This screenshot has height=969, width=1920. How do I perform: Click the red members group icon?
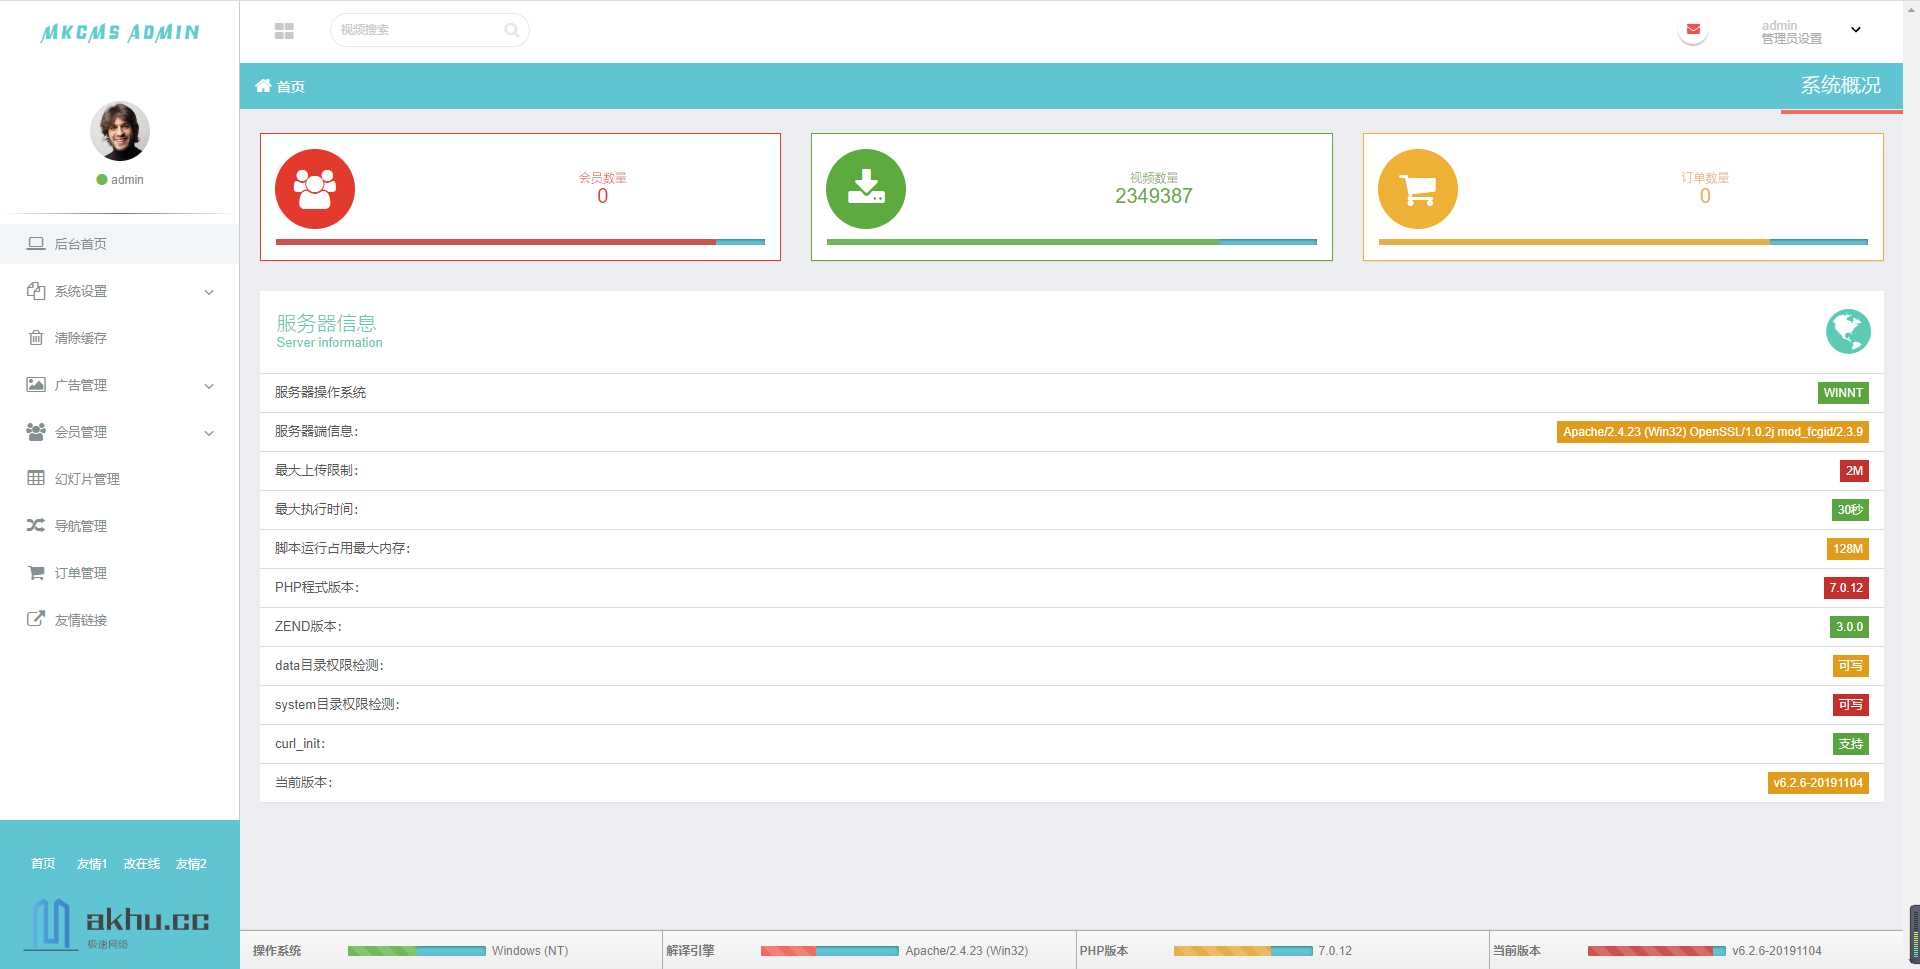coord(315,189)
